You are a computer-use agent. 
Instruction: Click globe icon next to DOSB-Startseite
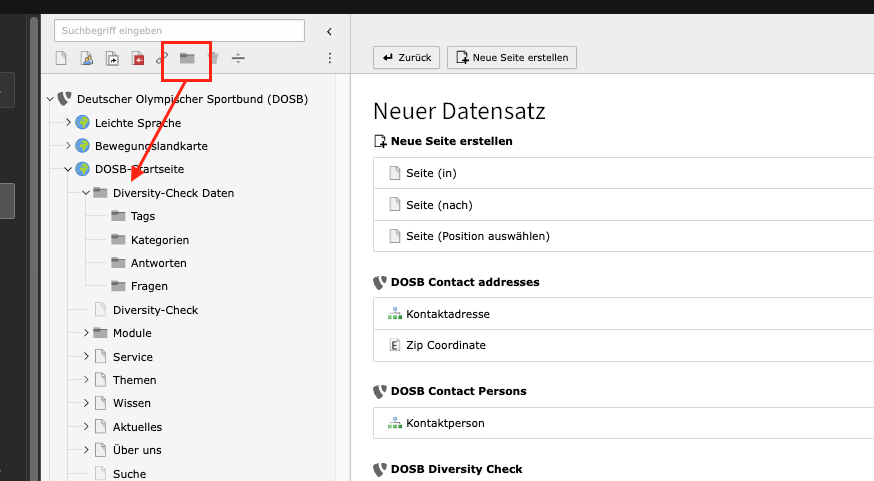click(82, 168)
